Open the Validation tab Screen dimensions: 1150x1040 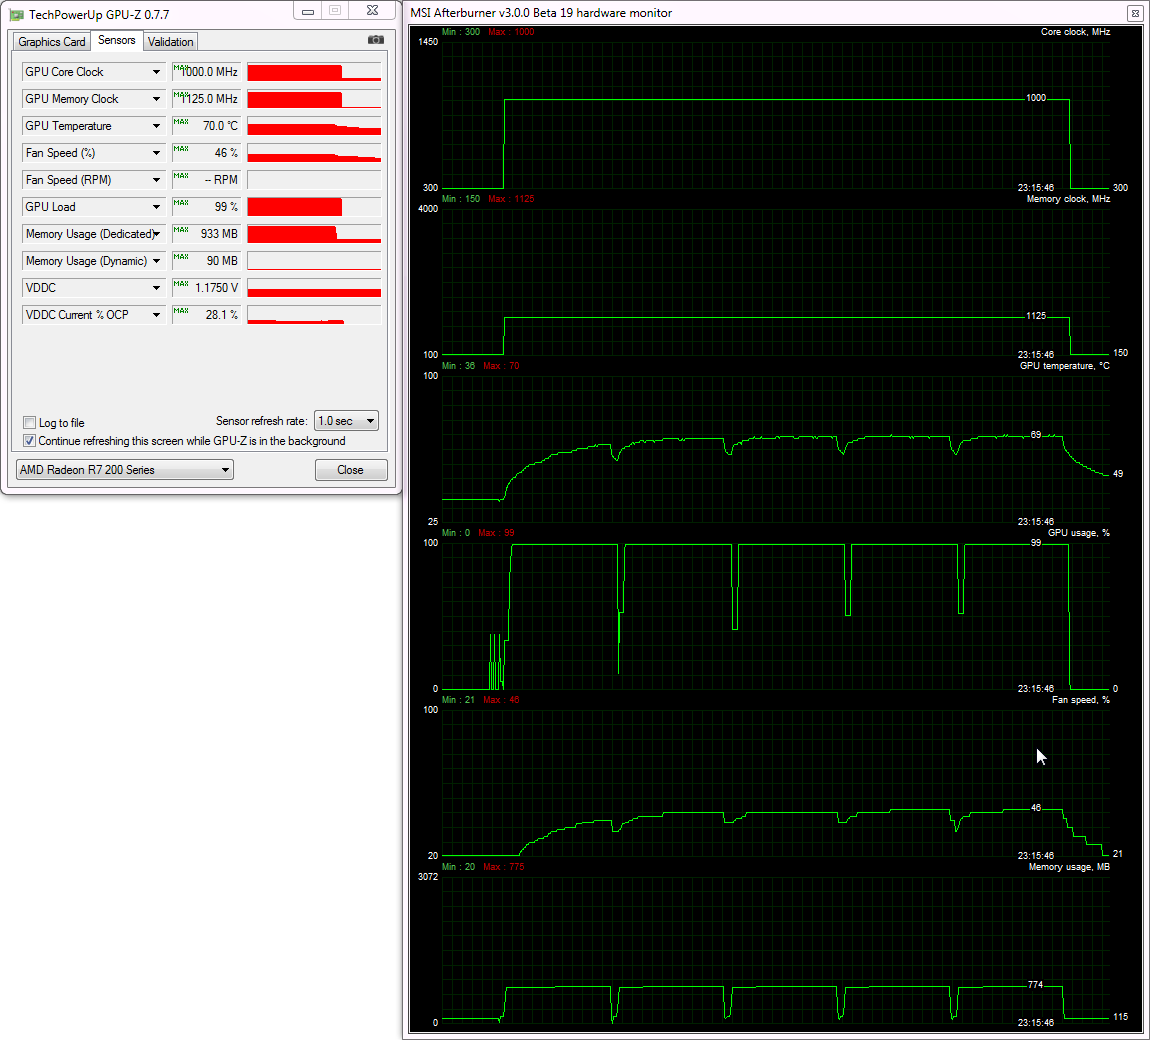(170, 42)
